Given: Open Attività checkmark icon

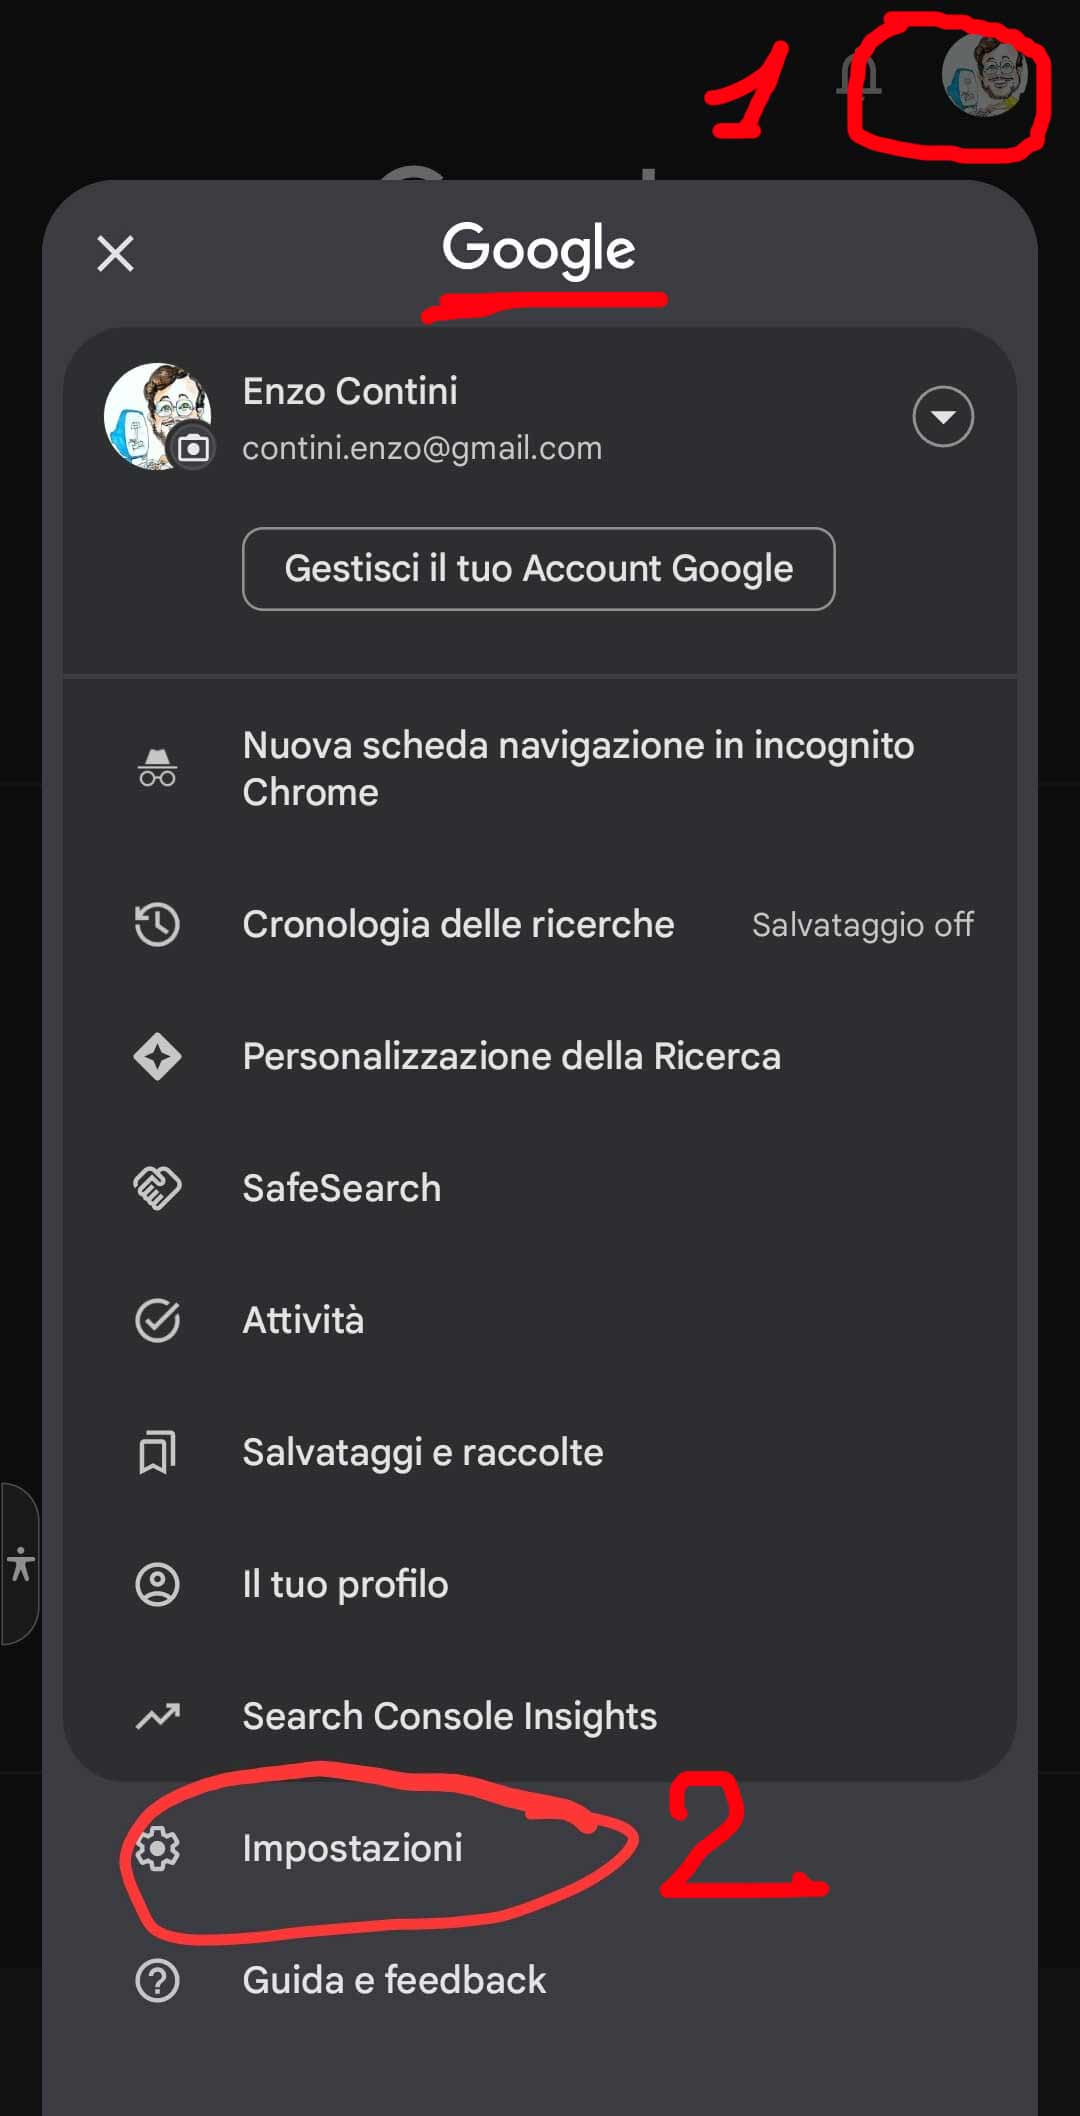Looking at the screenshot, I should pyautogui.click(x=157, y=1320).
